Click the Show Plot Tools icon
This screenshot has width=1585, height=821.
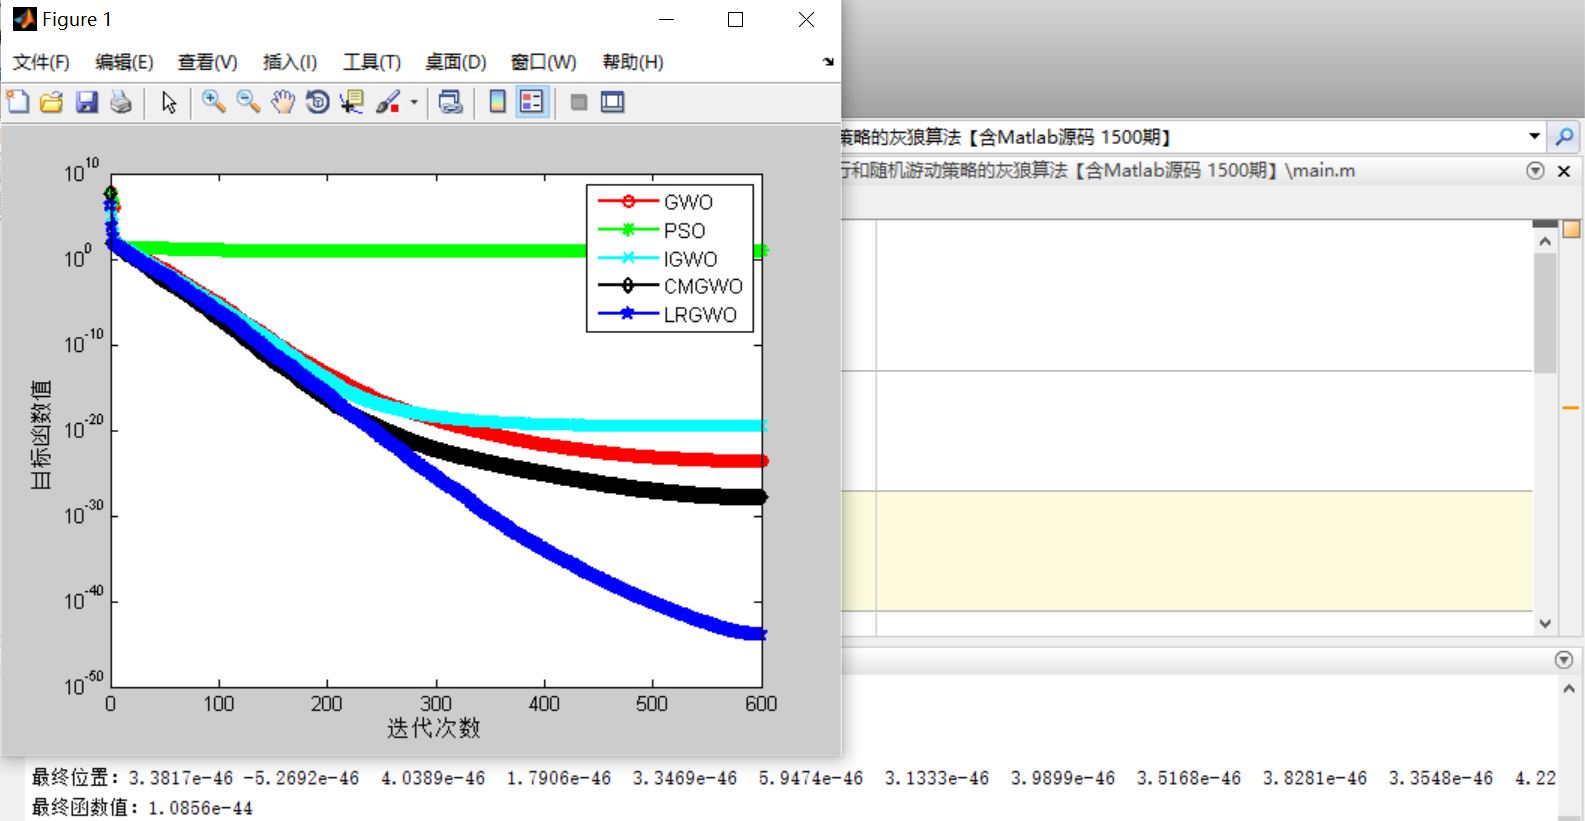coord(612,102)
